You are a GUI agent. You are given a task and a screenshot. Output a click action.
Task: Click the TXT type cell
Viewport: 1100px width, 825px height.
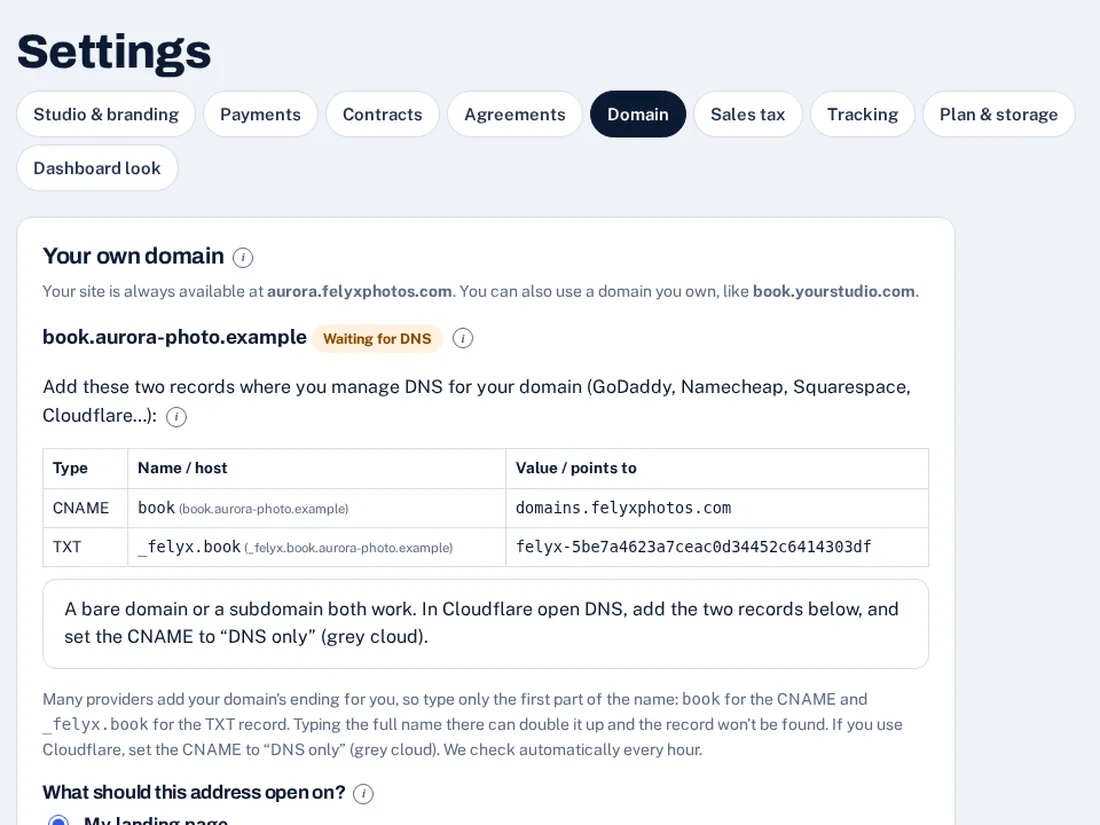click(x=85, y=547)
